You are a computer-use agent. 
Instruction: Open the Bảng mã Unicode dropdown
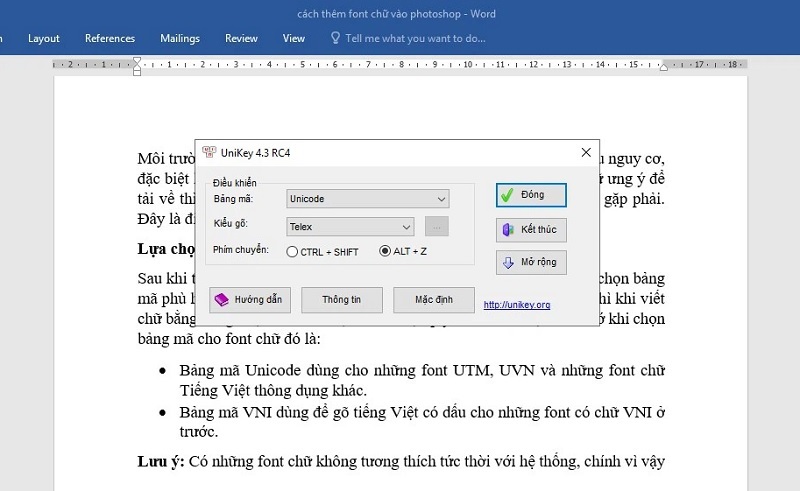coord(367,199)
